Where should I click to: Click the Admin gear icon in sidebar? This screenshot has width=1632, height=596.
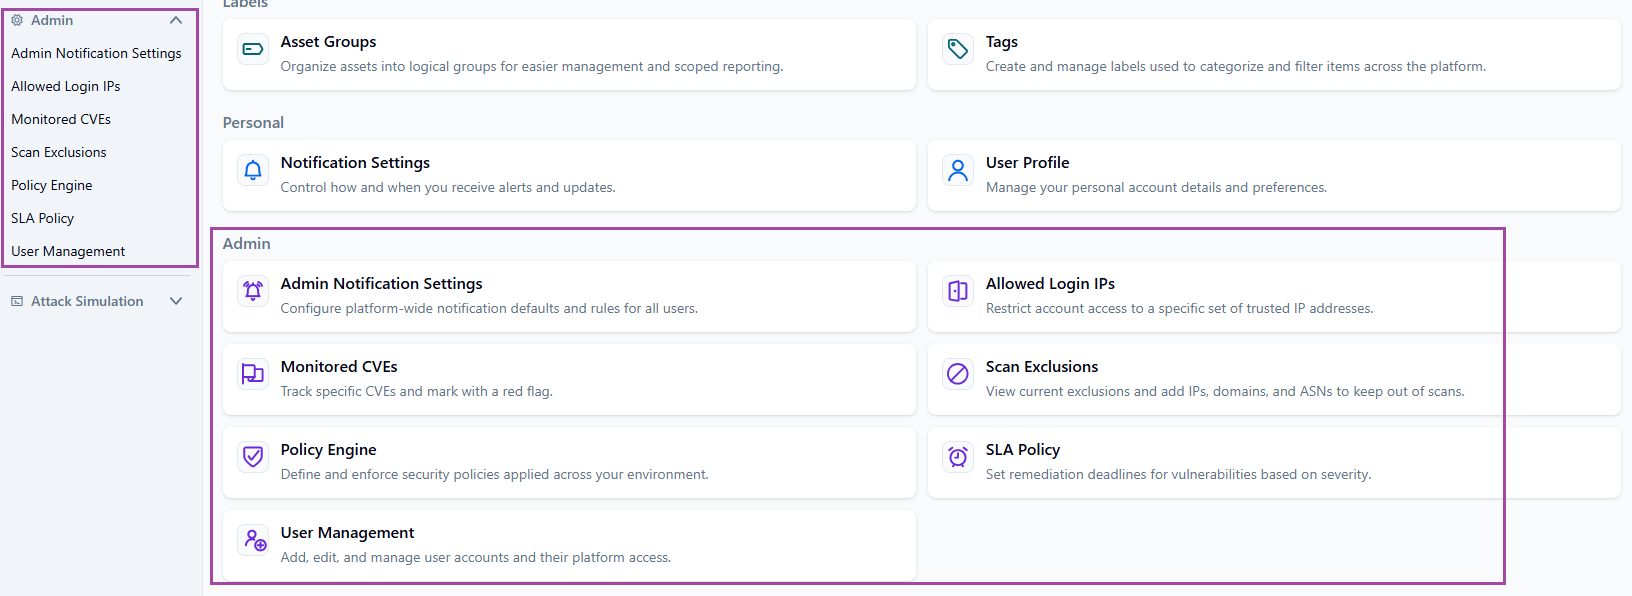pyautogui.click(x=17, y=20)
